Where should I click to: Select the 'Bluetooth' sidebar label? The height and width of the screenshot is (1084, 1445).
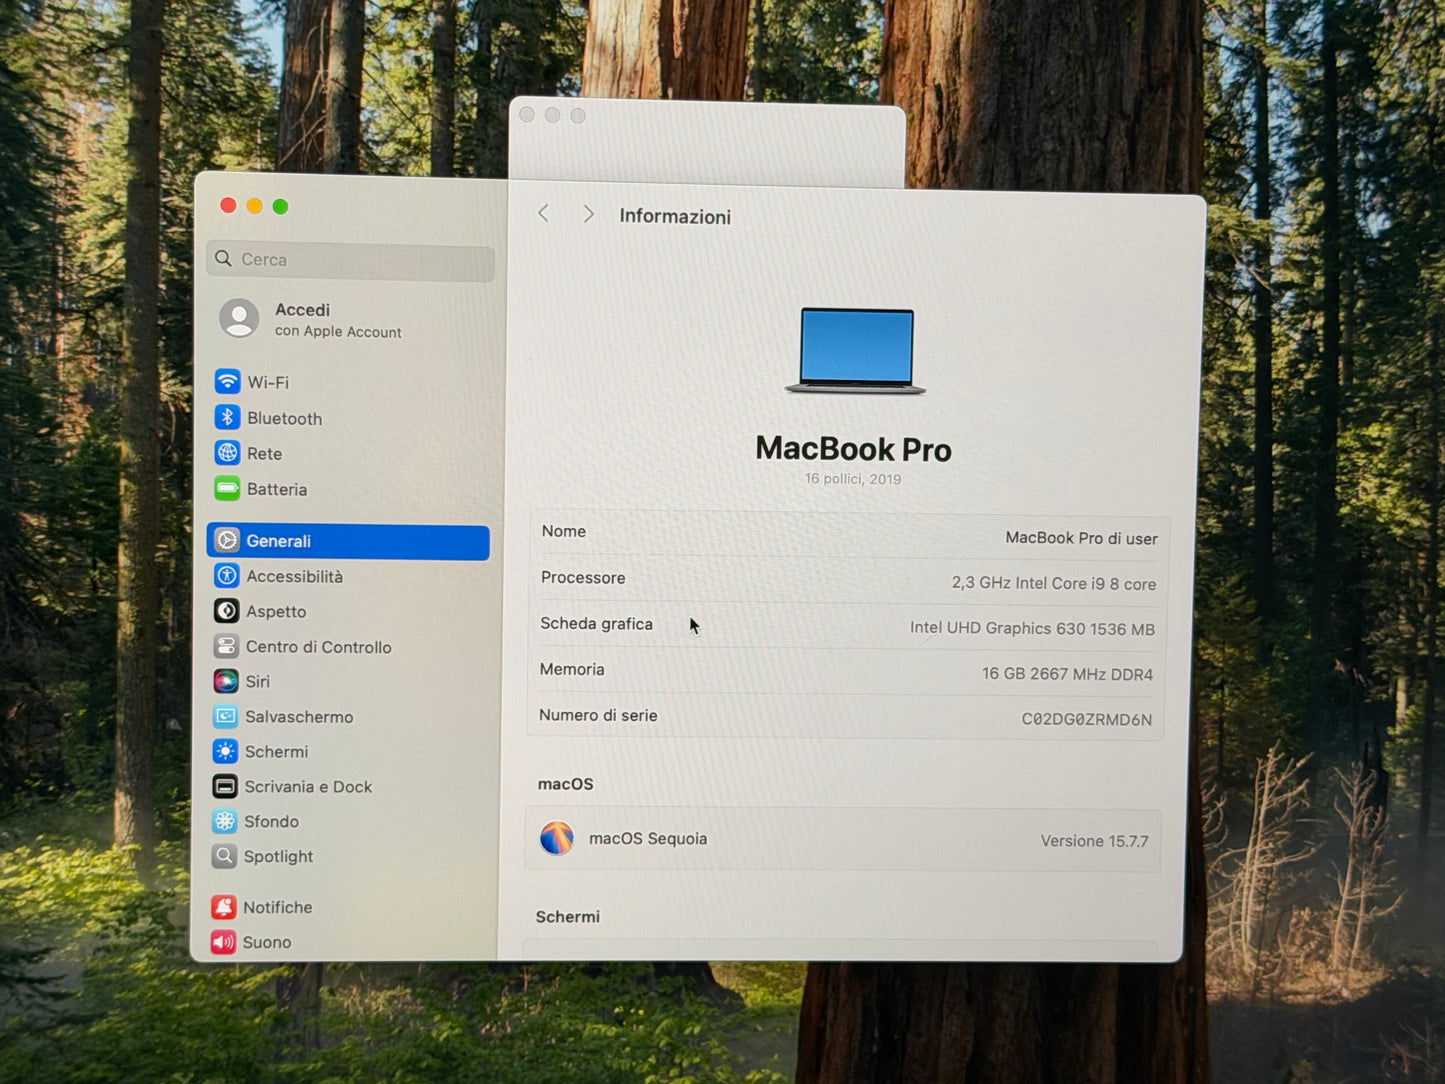[284, 418]
